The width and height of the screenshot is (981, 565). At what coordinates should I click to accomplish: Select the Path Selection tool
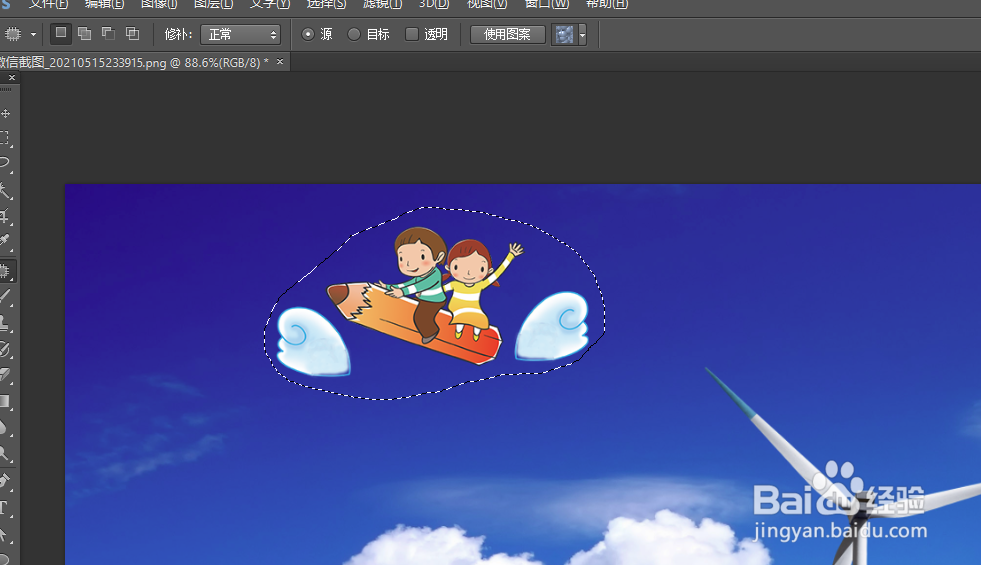tap(5, 534)
